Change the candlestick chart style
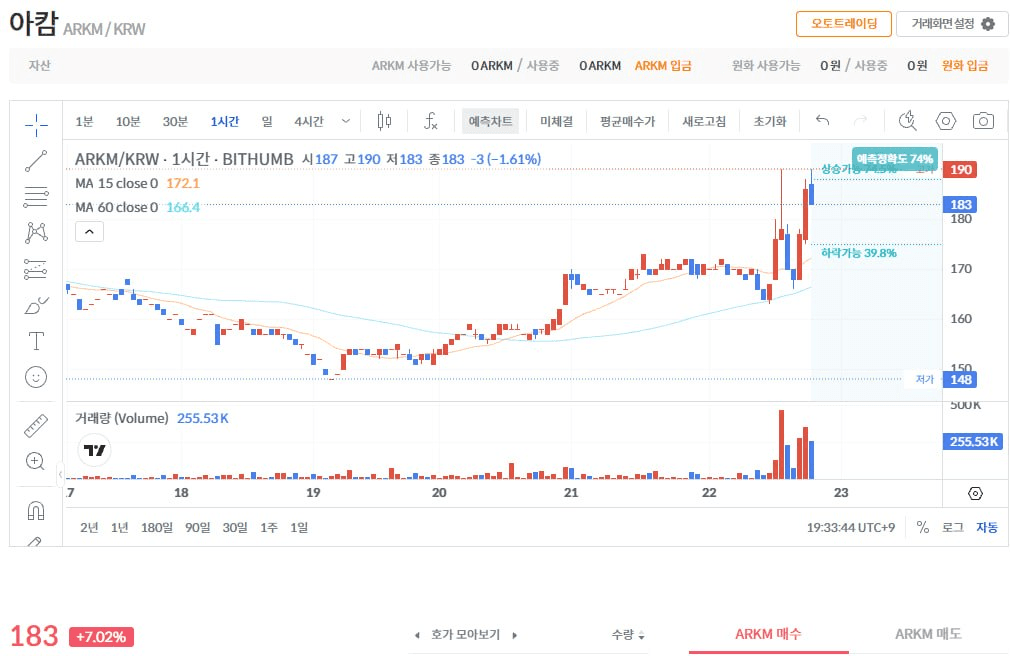Image resolution: width=1010 pixels, height=656 pixels. pos(385,121)
